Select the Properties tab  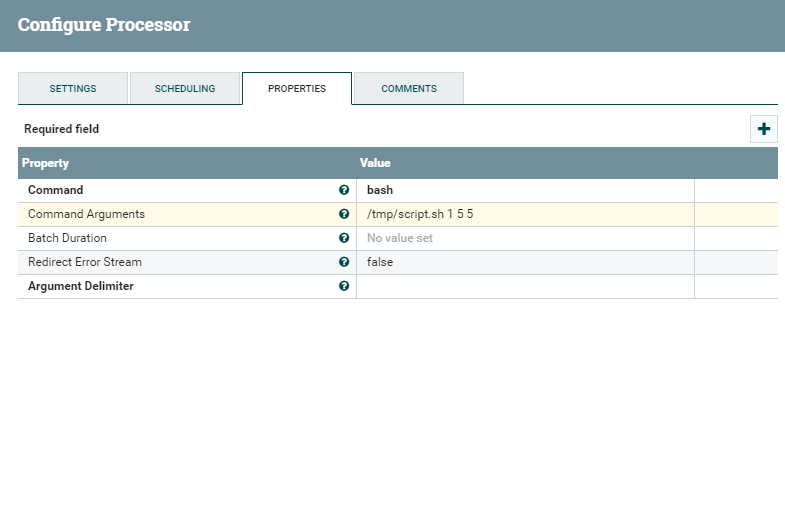pos(297,89)
